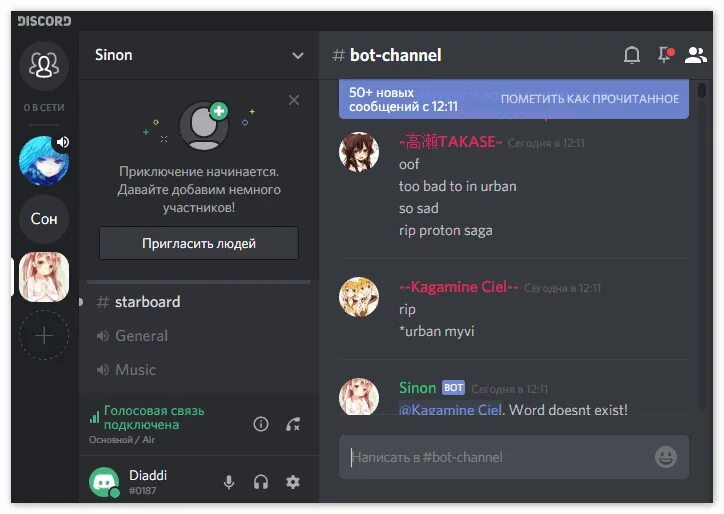Screen dimensions: 724x514
Task: Expand the Sinon server dropdown menu
Action: (298, 56)
